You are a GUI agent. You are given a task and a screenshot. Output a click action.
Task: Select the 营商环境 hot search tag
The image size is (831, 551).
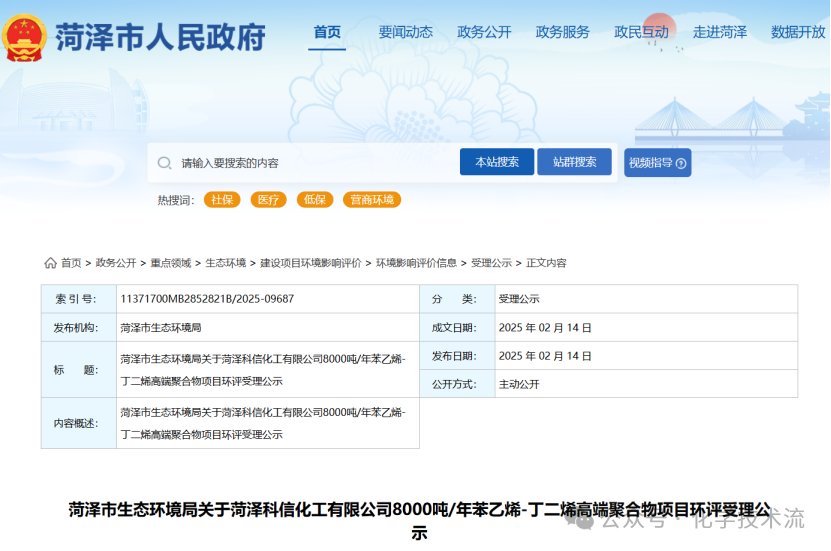click(x=371, y=200)
